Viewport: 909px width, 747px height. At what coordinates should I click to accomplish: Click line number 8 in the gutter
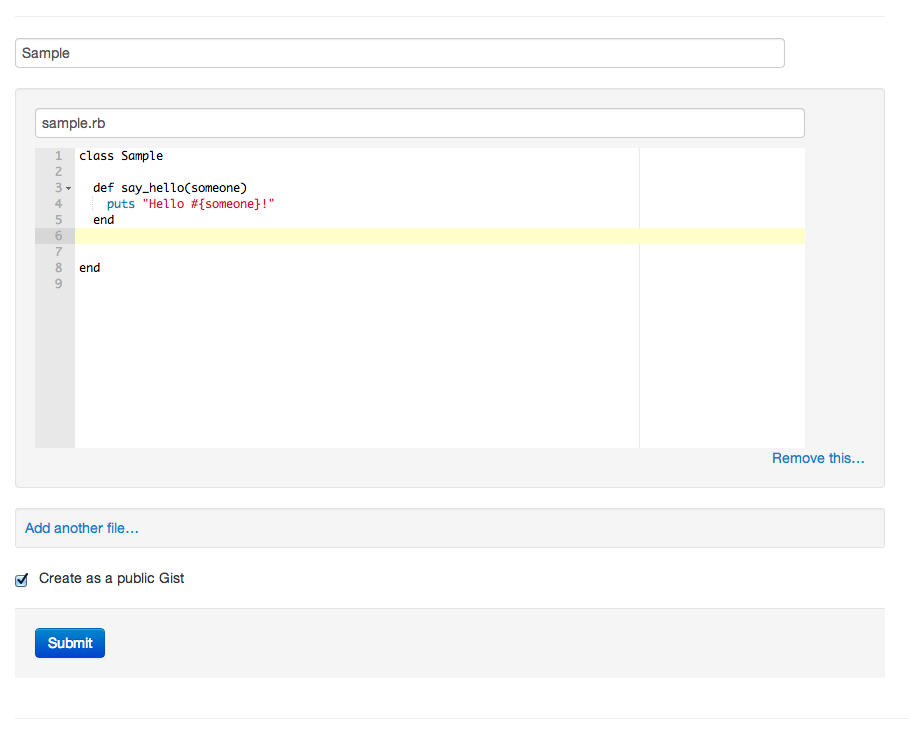tap(59, 268)
